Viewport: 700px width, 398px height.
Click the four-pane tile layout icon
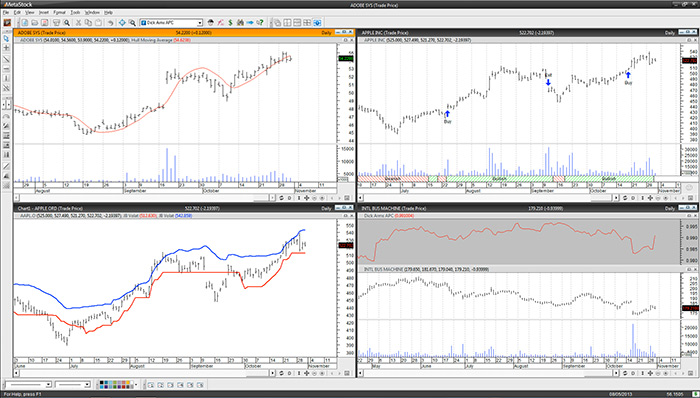(x=307, y=22)
